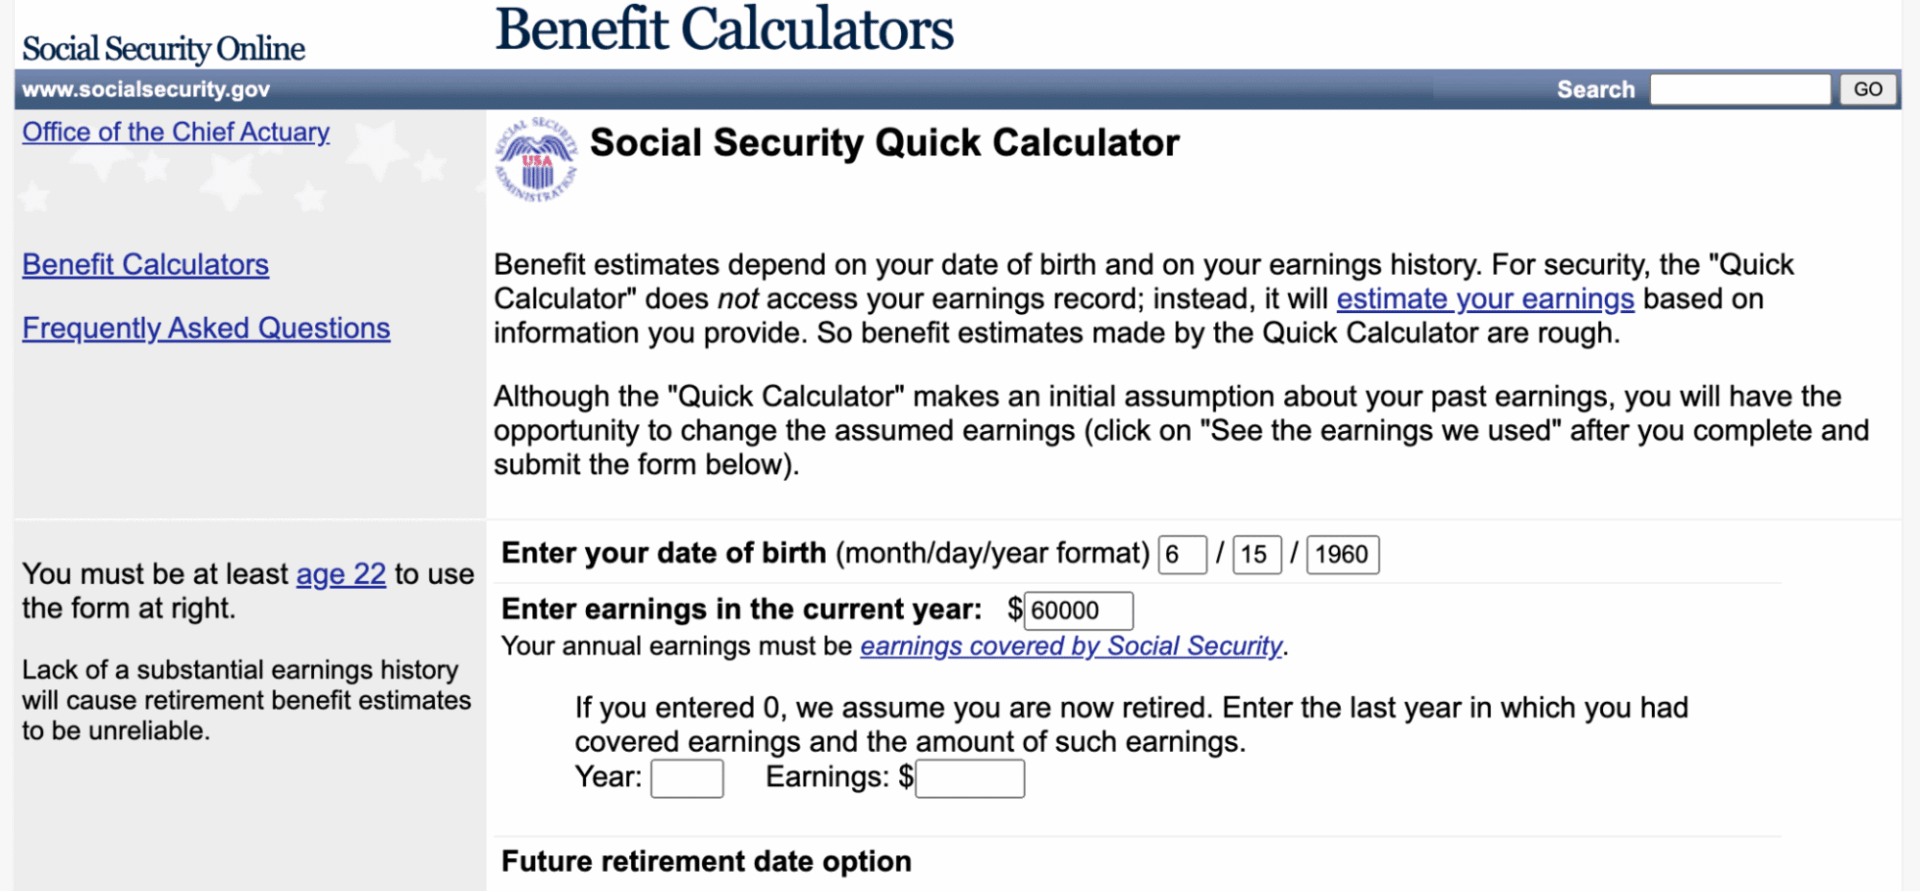Click the Social Security Administration seal logo

point(538,157)
